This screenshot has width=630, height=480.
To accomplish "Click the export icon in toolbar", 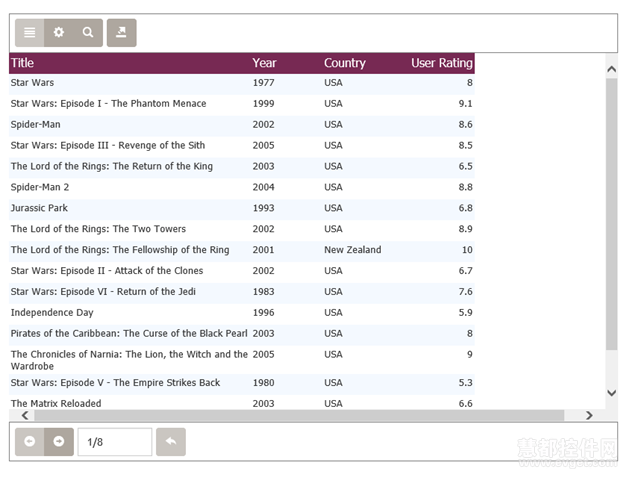I will coord(121,33).
